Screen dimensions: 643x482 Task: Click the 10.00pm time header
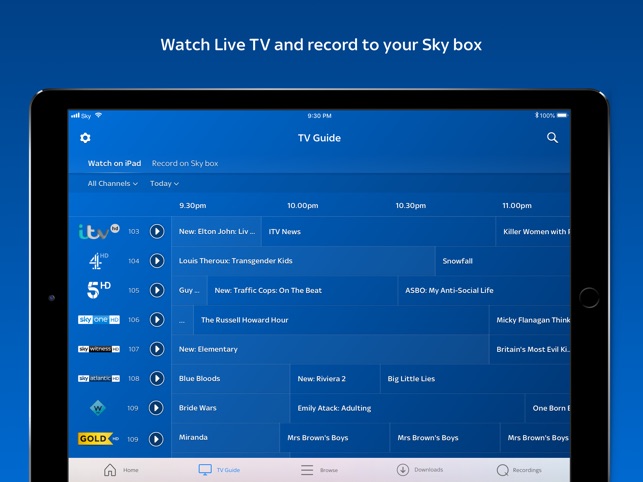pyautogui.click(x=303, y=206)
